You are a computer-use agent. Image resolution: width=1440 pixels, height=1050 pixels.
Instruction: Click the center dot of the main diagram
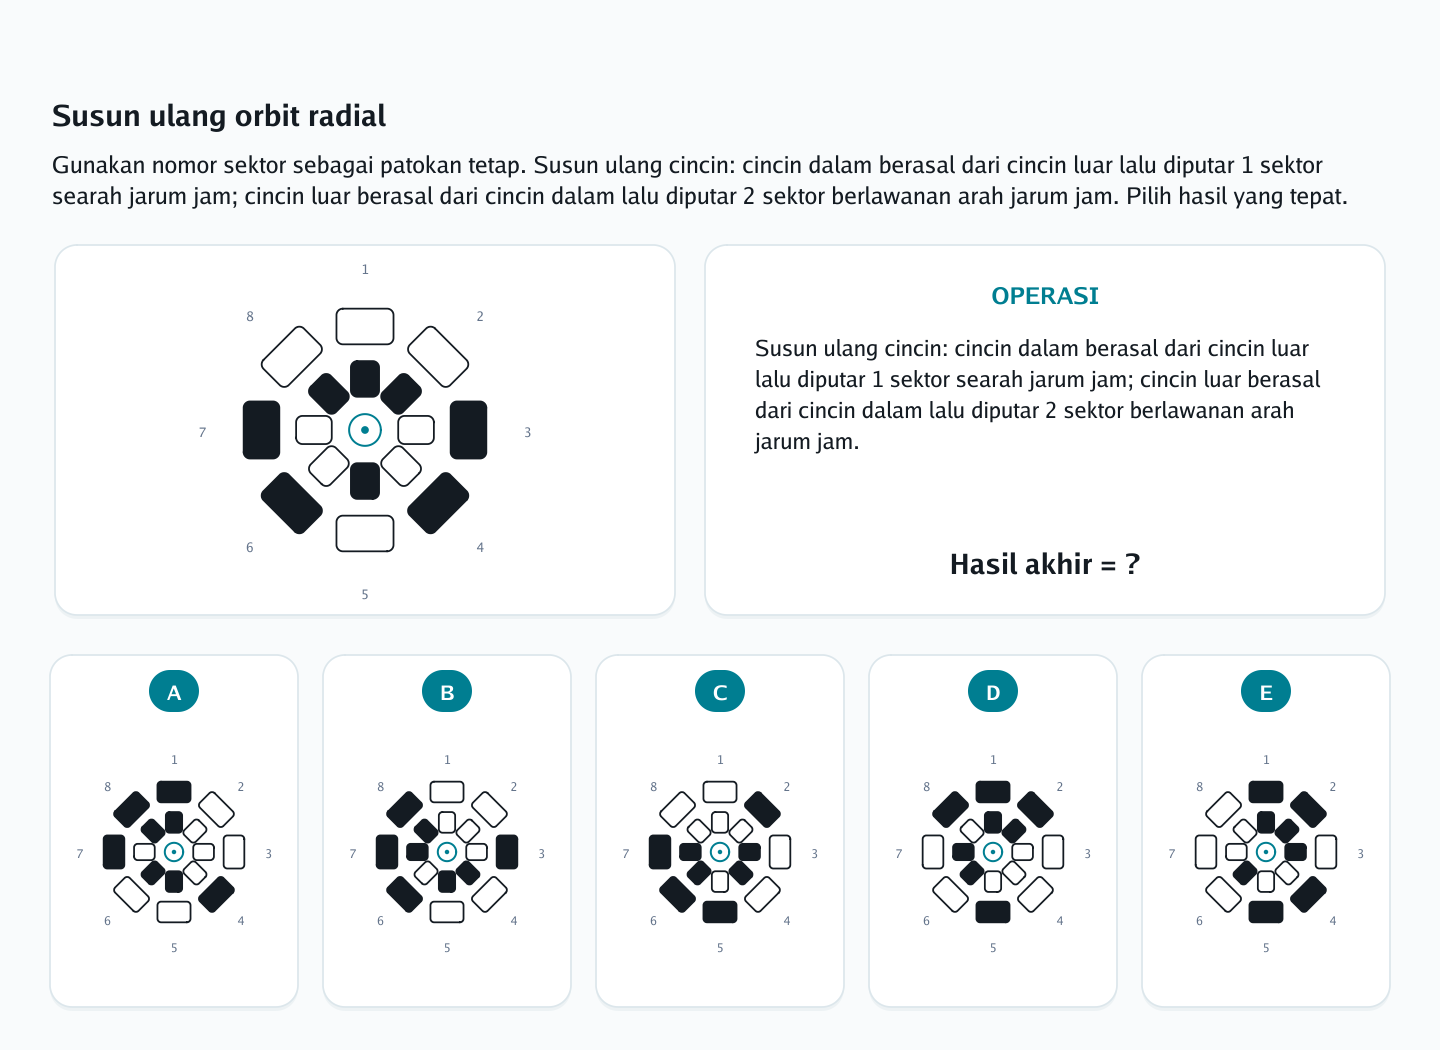(x=365, y=430)
